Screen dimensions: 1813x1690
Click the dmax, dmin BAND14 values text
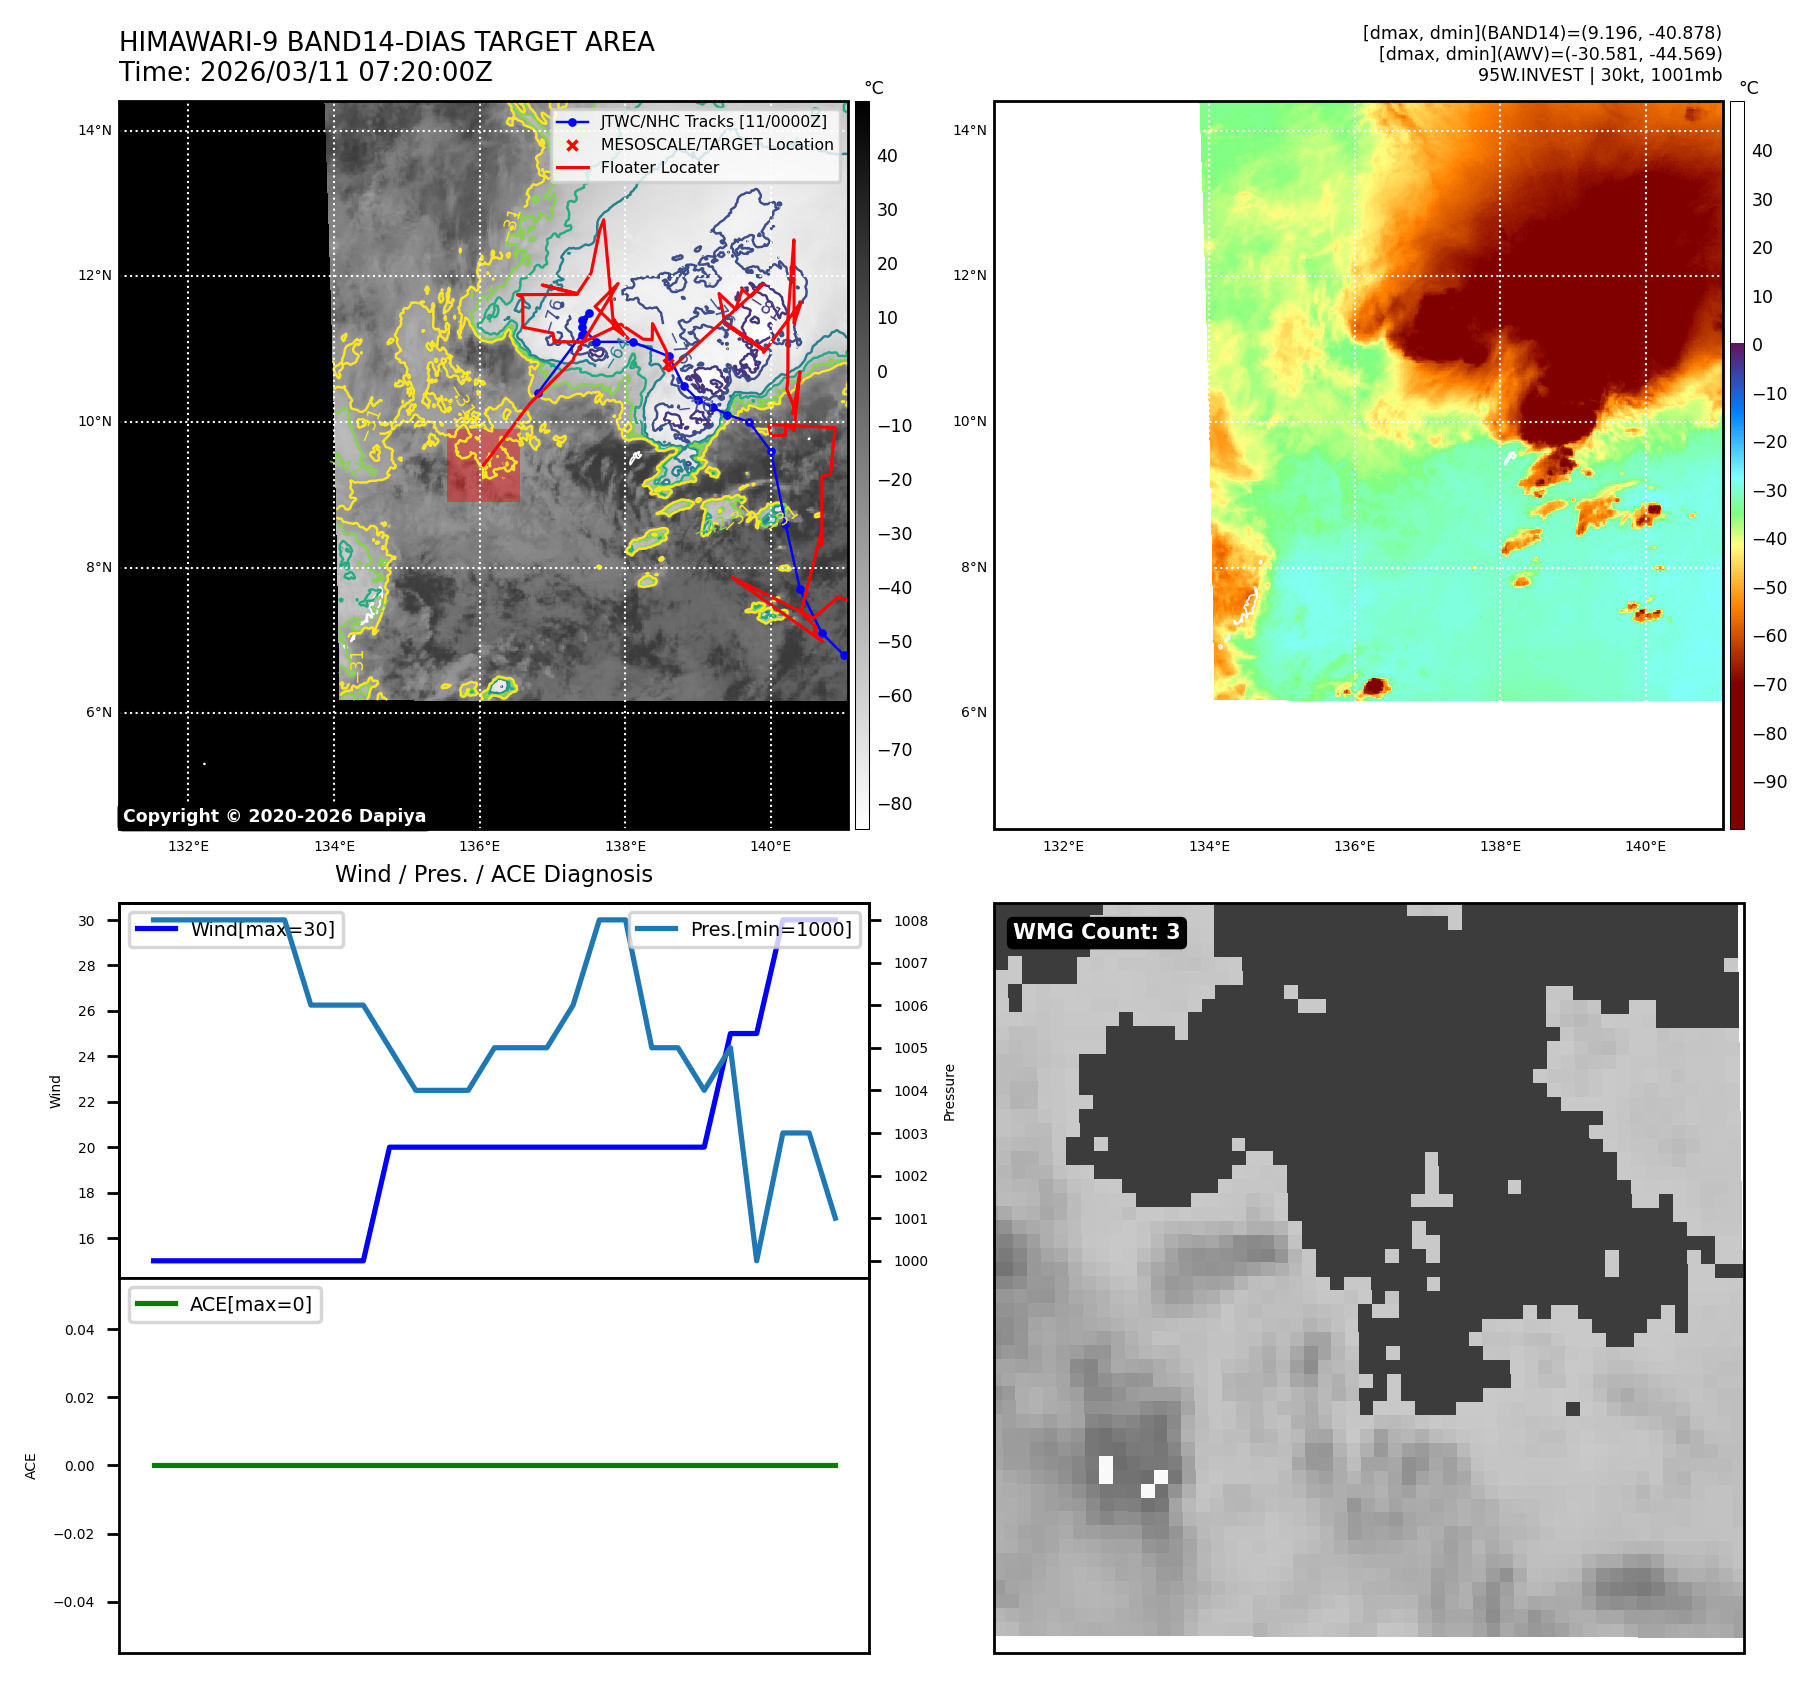click(1541, 33)
